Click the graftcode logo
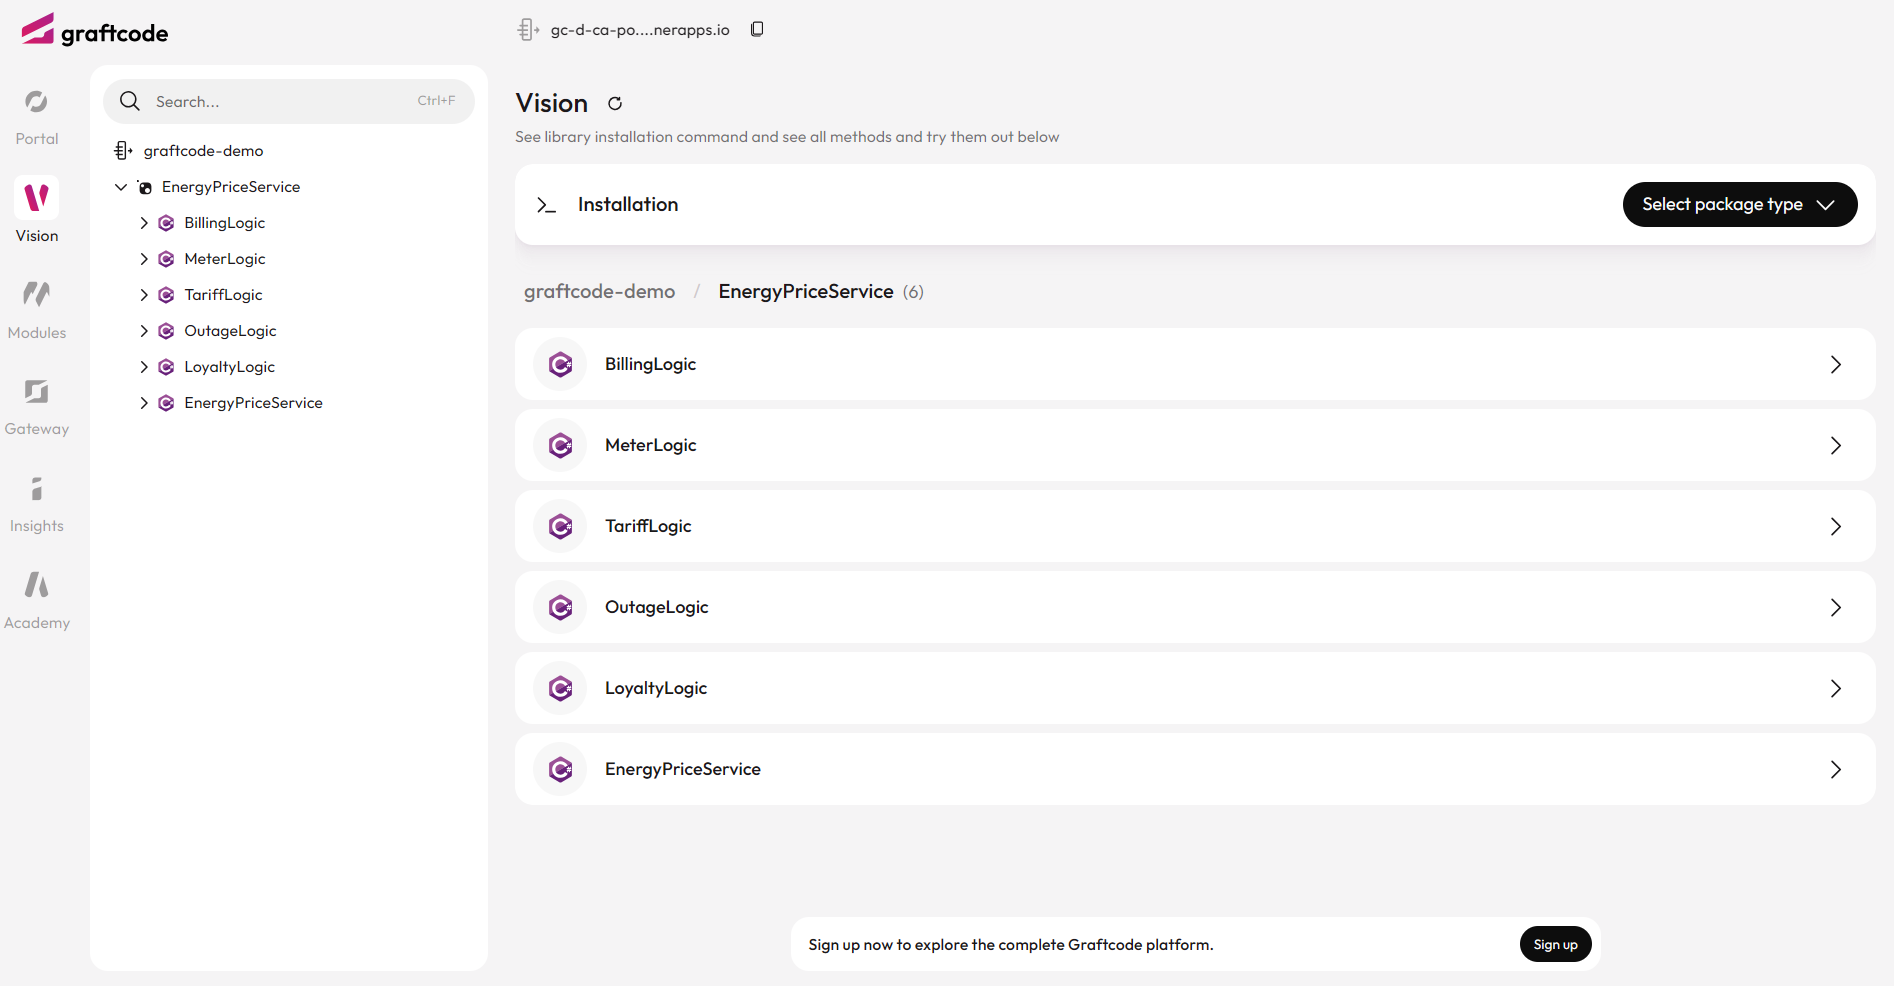This screenshot has width=1894, height=986. coord(95,30)
